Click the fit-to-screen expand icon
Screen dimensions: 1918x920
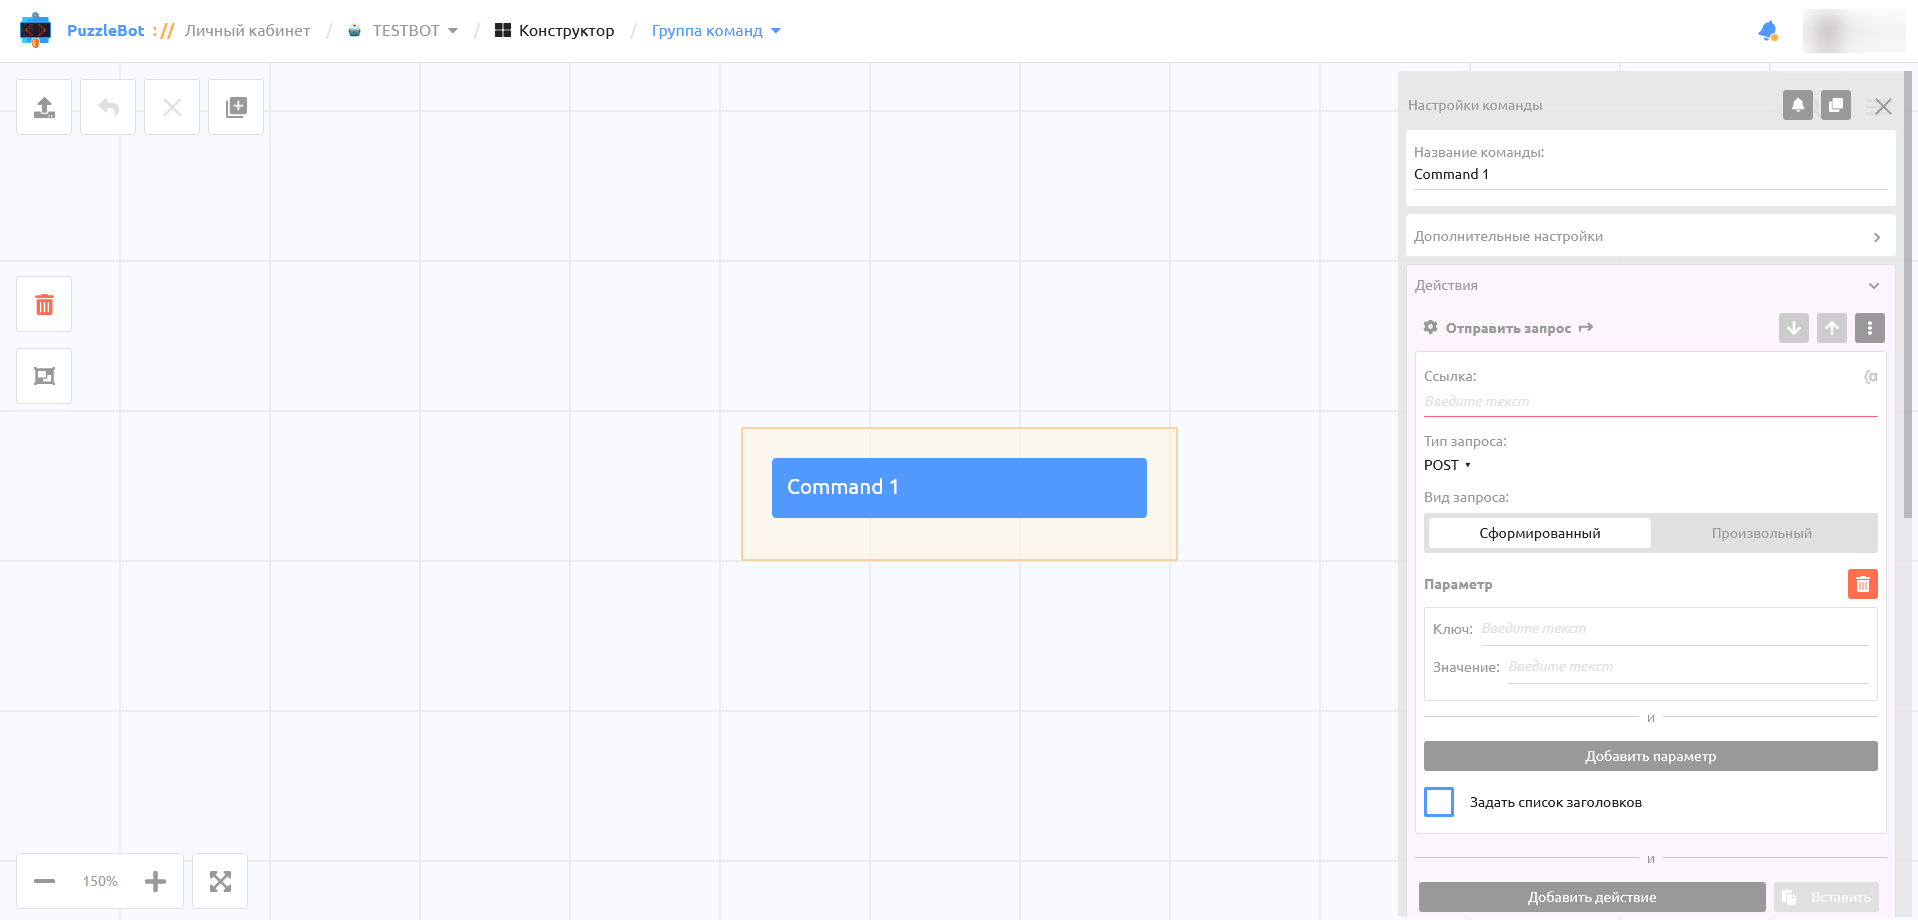coord(220,881)
